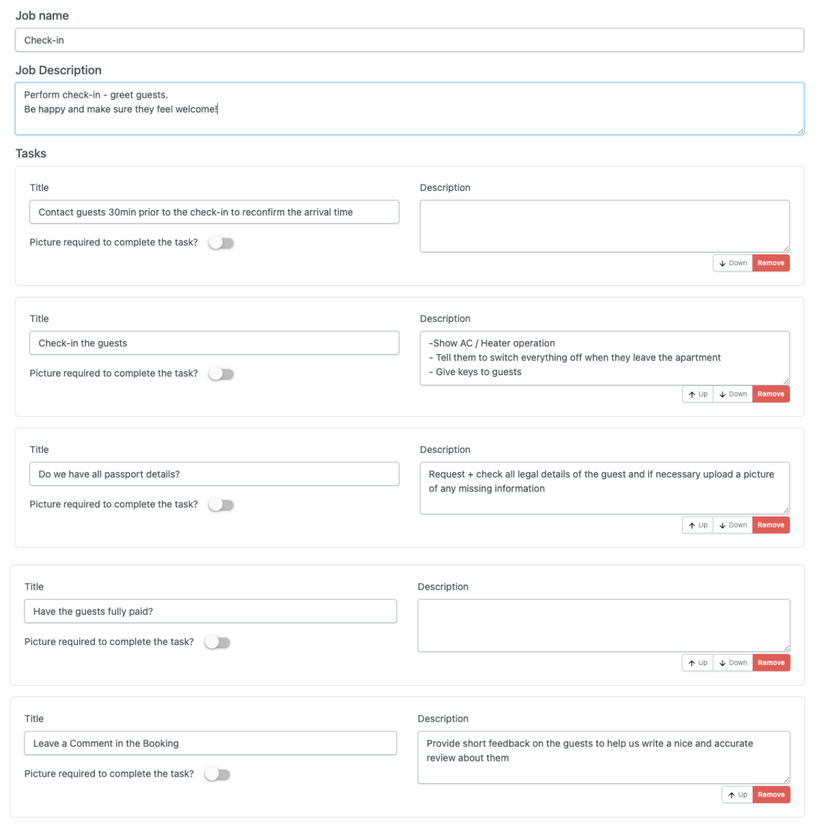Viewport: 828px width, 825px height.
Task: Remove the 'Contact guests 30min prior' task
Action: click(x=771, y=263)
